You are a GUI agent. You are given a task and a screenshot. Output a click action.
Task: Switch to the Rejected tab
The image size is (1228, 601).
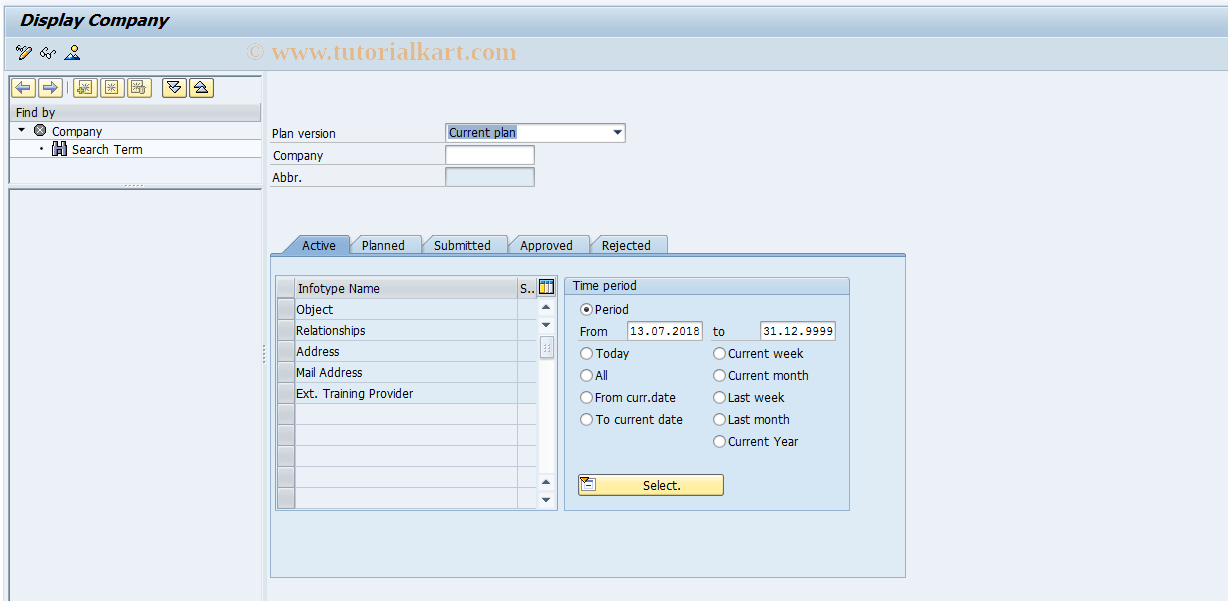click(629, 244)
